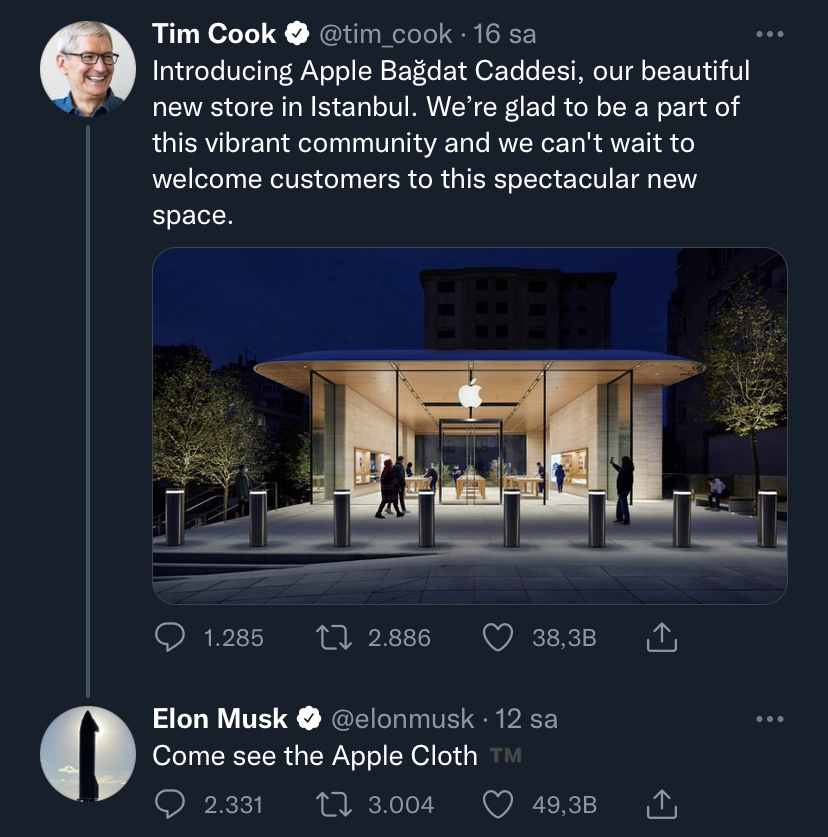Open the 16 sa timestamp link
The image size is (828, 837).
point(504,34)
